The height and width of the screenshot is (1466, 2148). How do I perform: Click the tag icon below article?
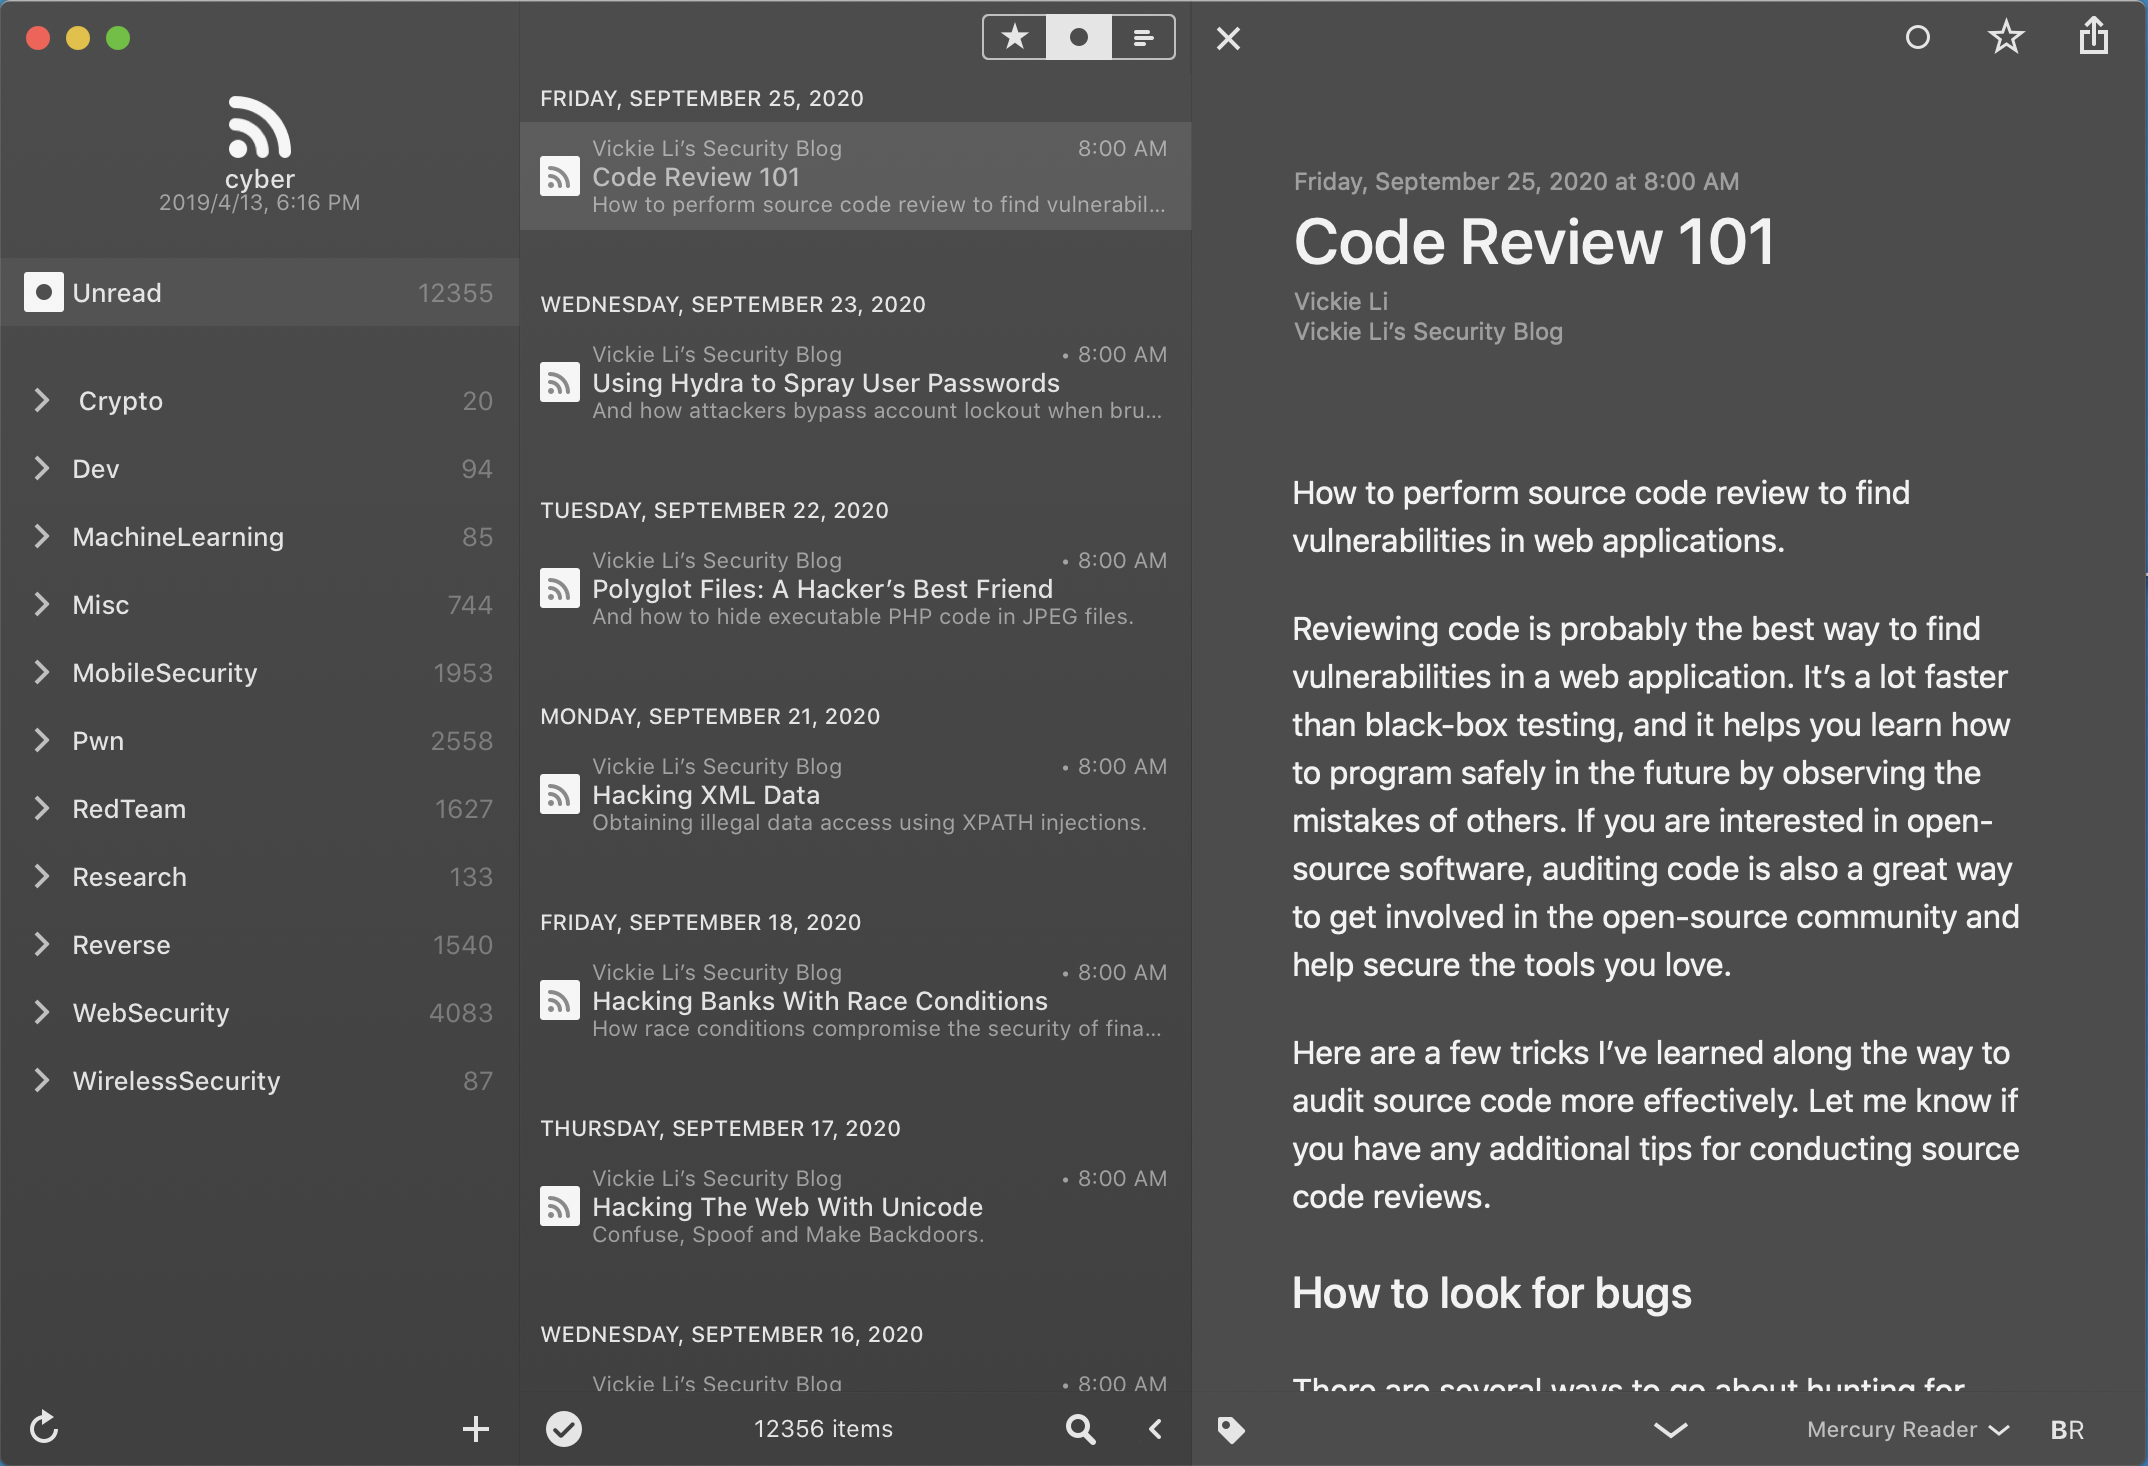tap(1231, 1429)
